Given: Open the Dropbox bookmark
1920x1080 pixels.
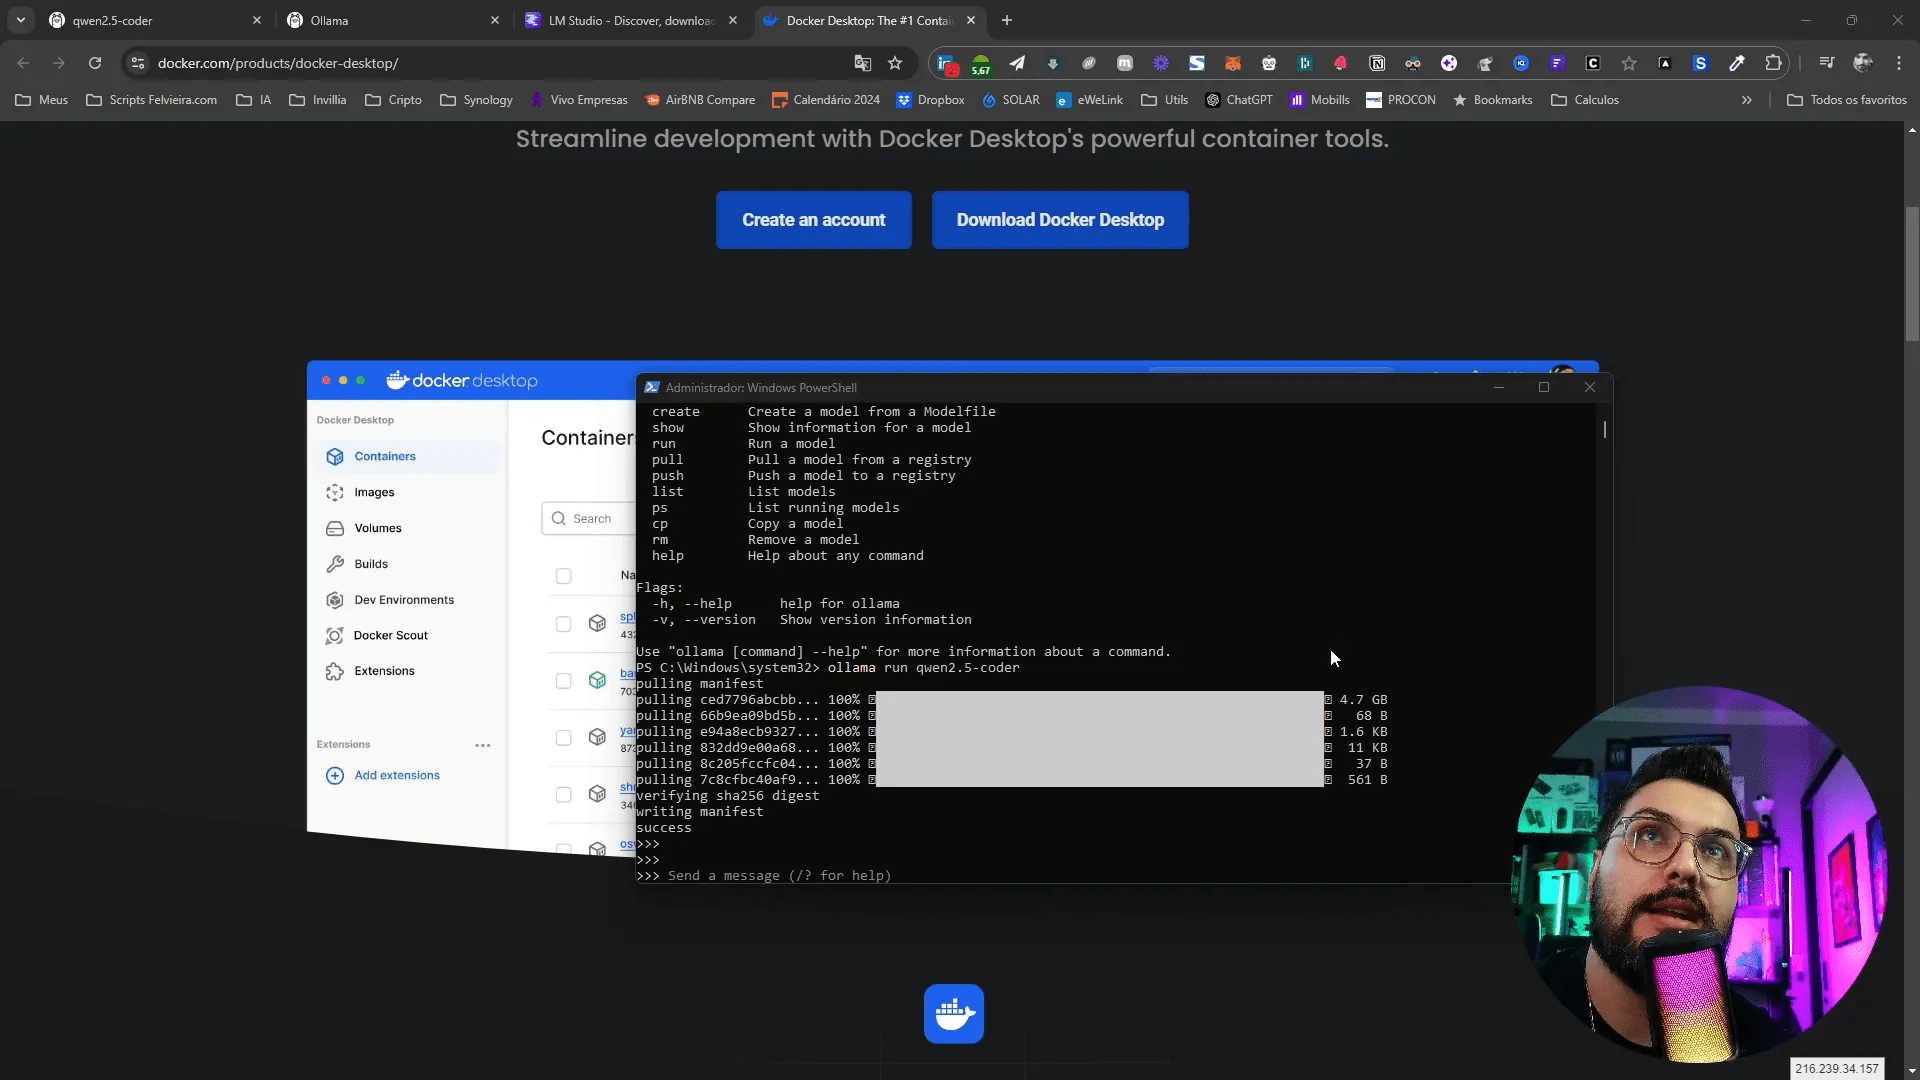Looking at the screenshot, I should 930,100.
